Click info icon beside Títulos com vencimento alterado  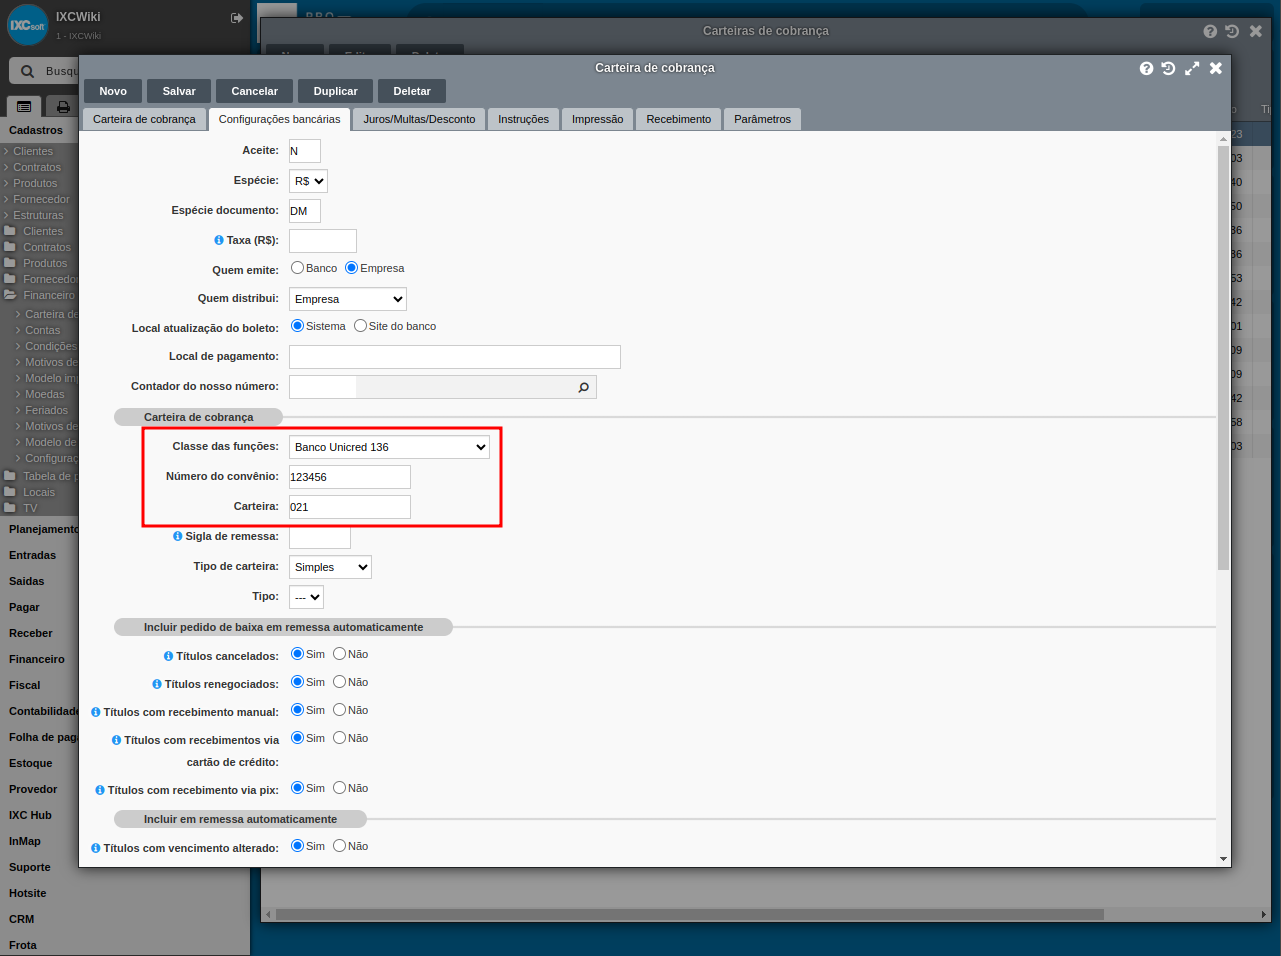click(96, 848)
